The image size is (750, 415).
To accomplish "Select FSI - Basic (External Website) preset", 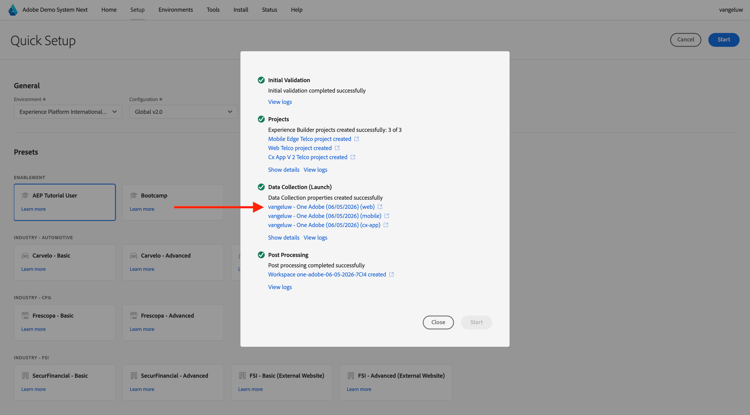I will tap(282, 382).
